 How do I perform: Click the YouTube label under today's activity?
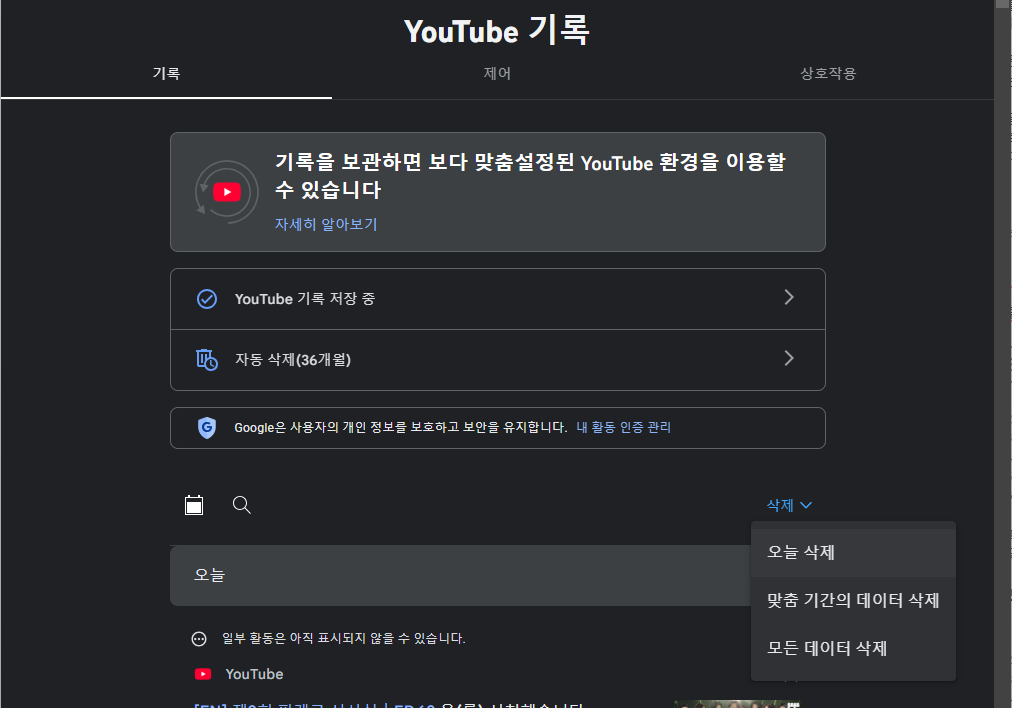click(254, 674)
